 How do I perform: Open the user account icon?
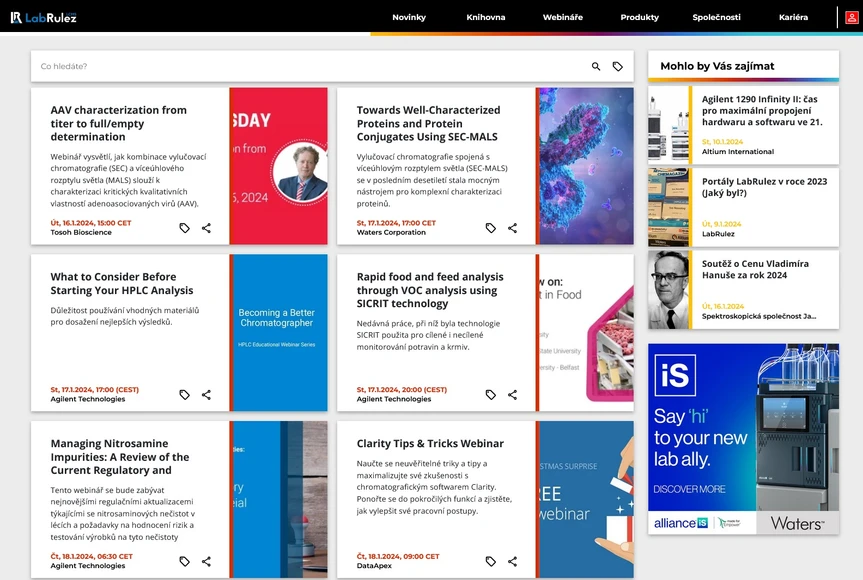coord(851,18)
